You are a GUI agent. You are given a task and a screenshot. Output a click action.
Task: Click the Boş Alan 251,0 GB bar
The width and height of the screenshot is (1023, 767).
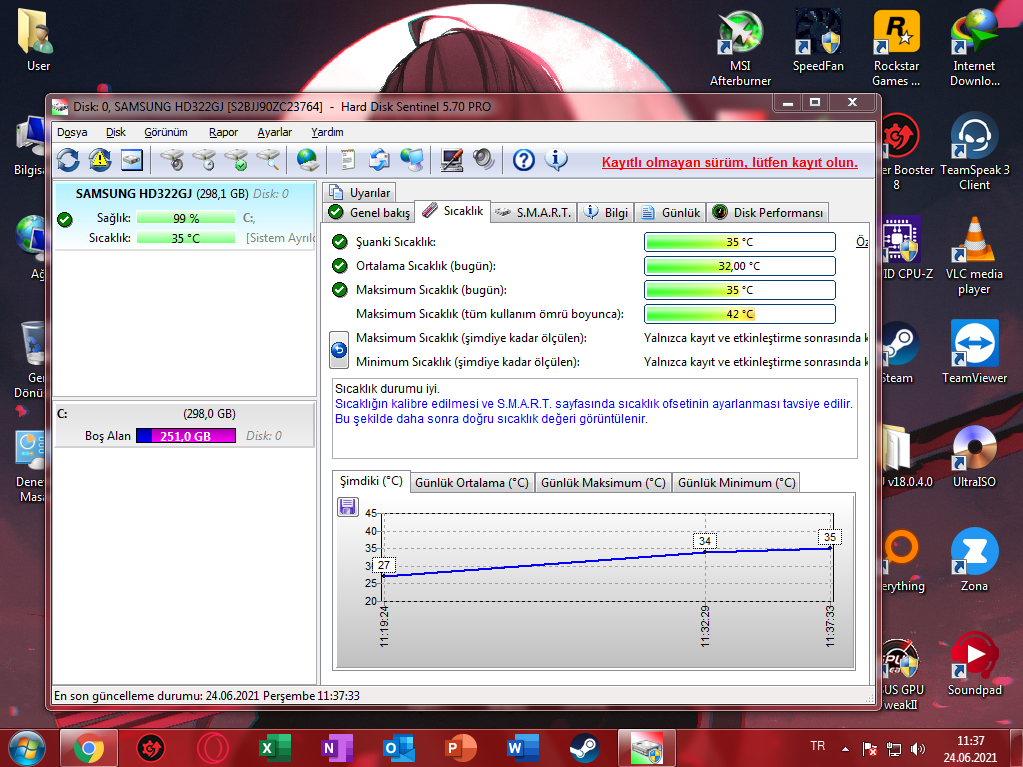click(186, 436)
